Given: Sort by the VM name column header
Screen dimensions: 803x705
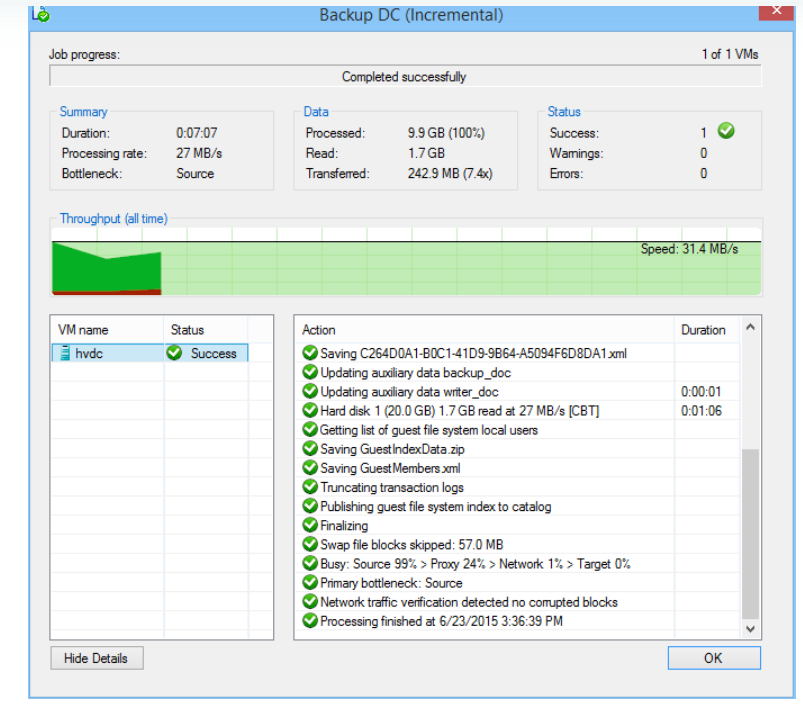Looking at the screenshot, I should [x=106, y=329].
